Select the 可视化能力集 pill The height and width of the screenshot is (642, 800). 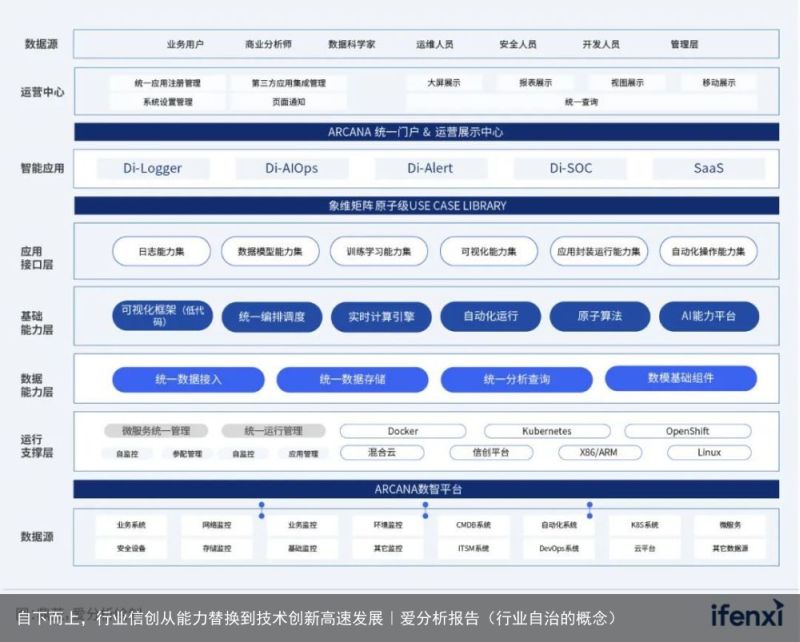click(489, 251)
